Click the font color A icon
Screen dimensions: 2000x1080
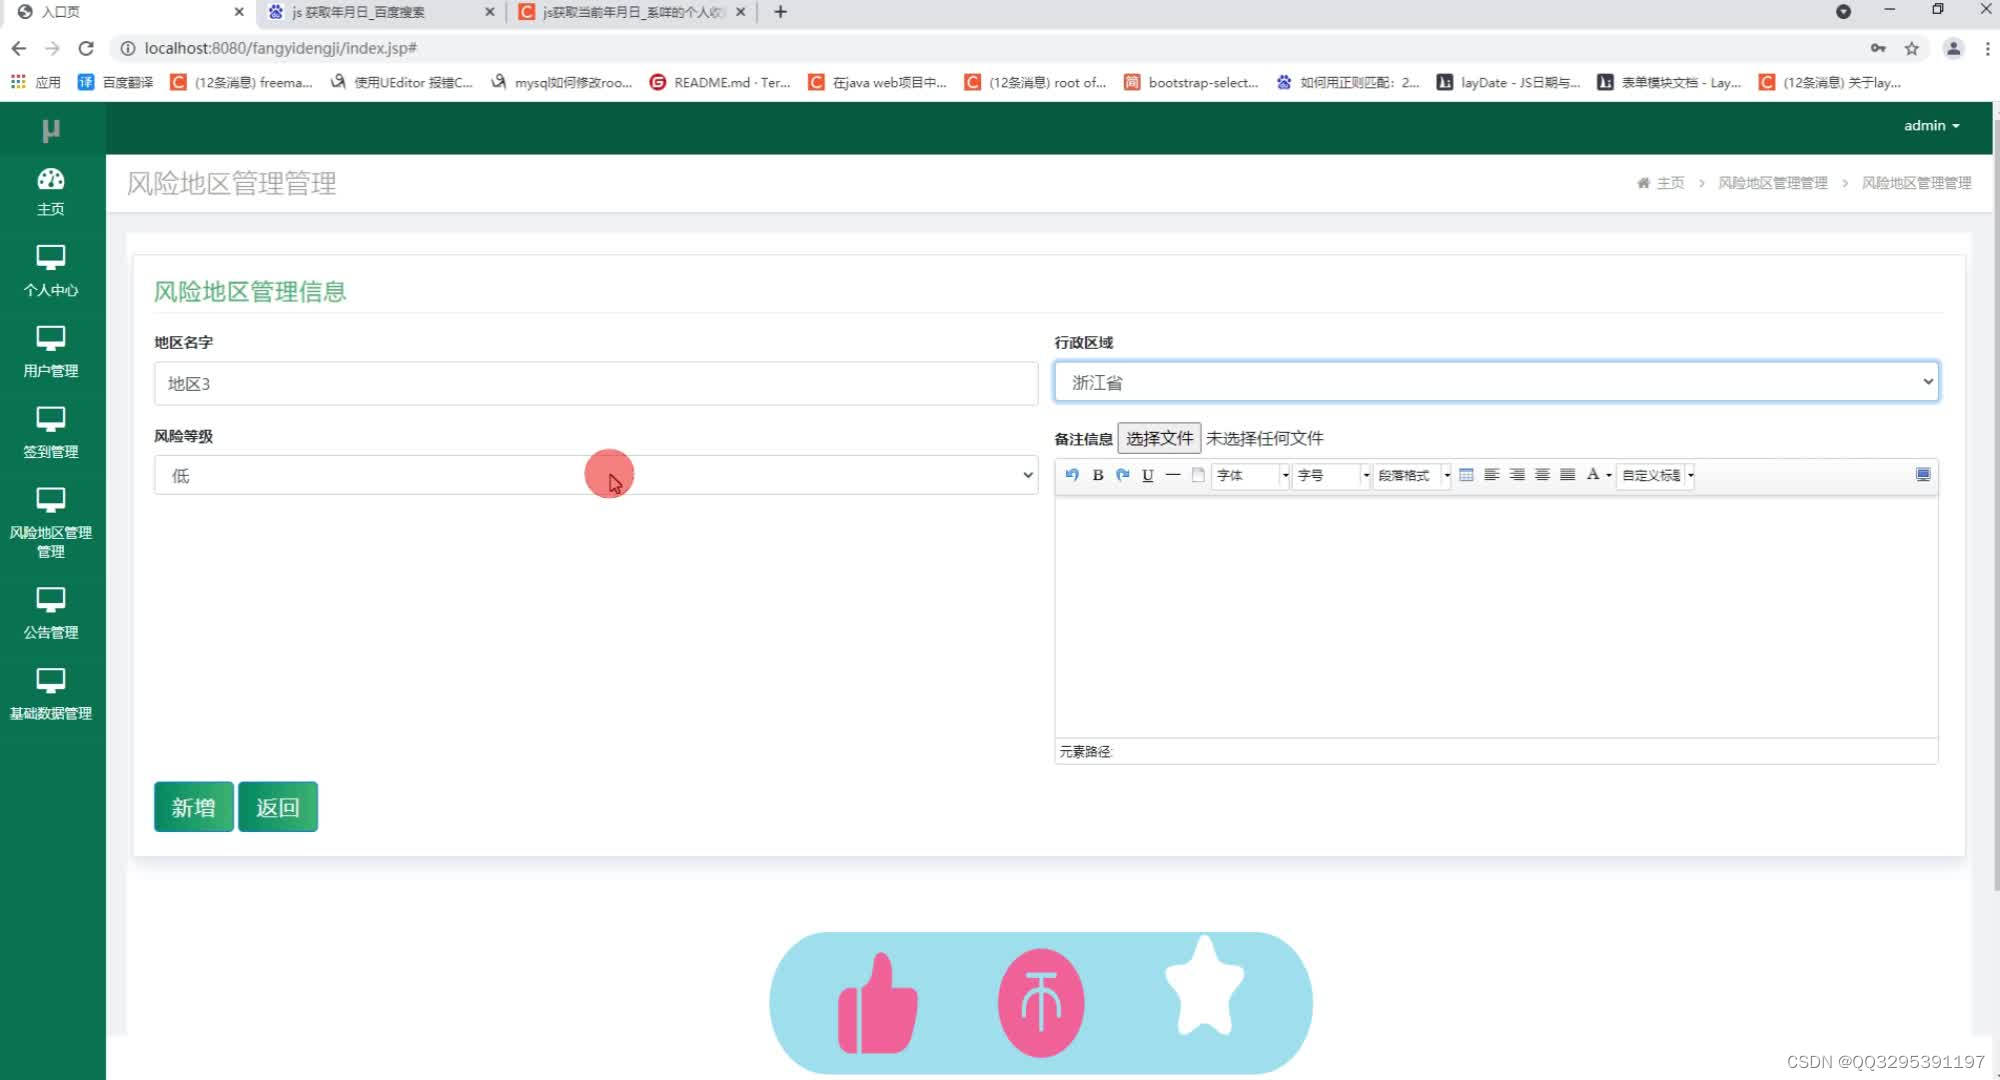click(1592, 475)
